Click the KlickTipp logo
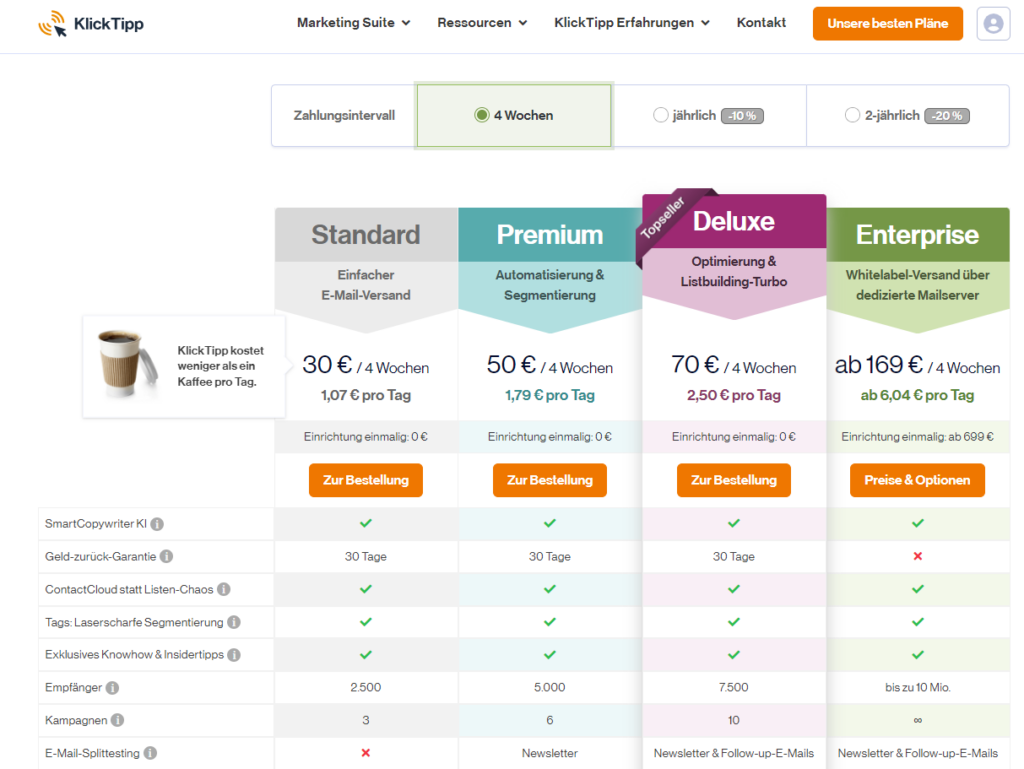This screenshot has height=769, width=1024. click(91, 24)
